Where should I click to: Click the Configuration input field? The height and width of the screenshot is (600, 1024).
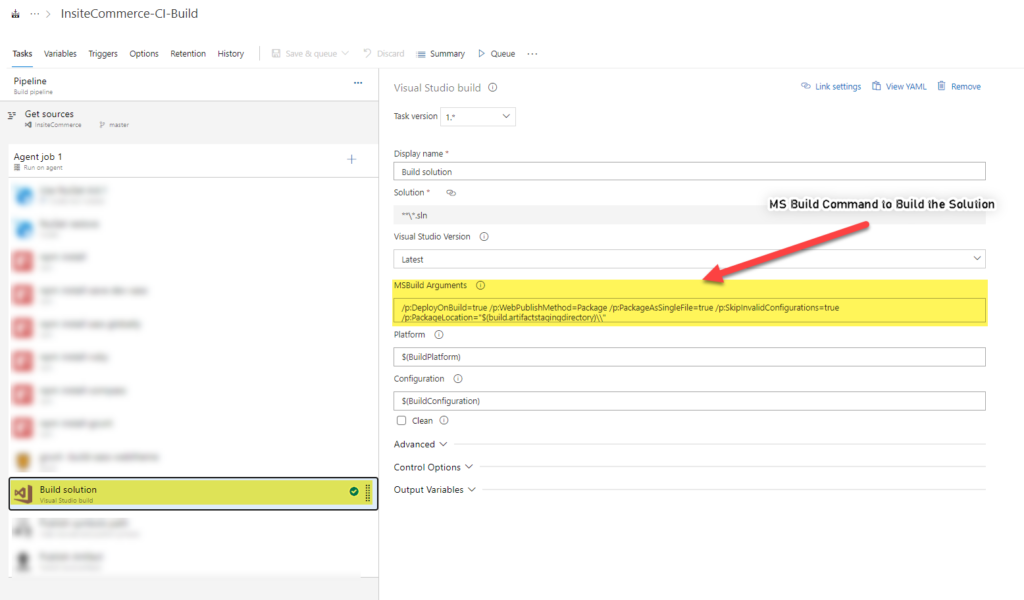click(x=689, y=401)
